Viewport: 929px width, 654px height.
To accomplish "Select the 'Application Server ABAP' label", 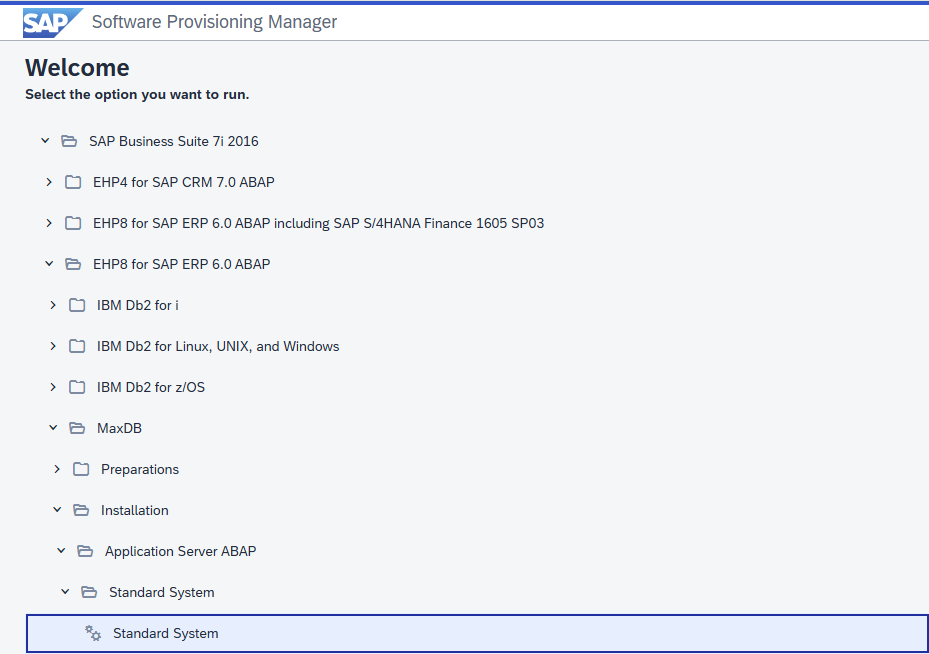I will (181, 551).
